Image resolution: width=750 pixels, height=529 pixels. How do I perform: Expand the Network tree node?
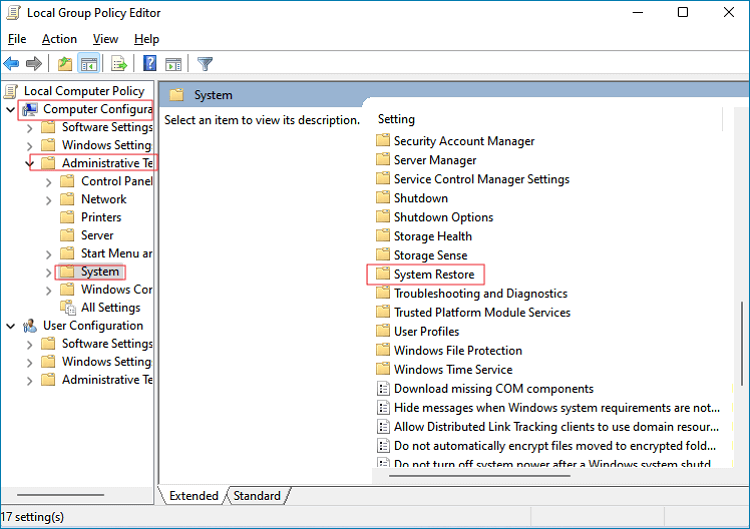(48, 200)
